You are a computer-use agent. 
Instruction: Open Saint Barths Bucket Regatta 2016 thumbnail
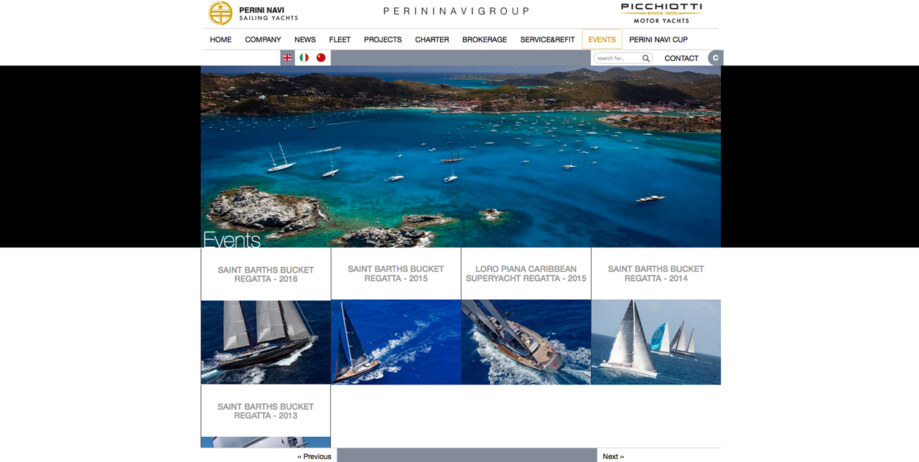pos(266,342)
